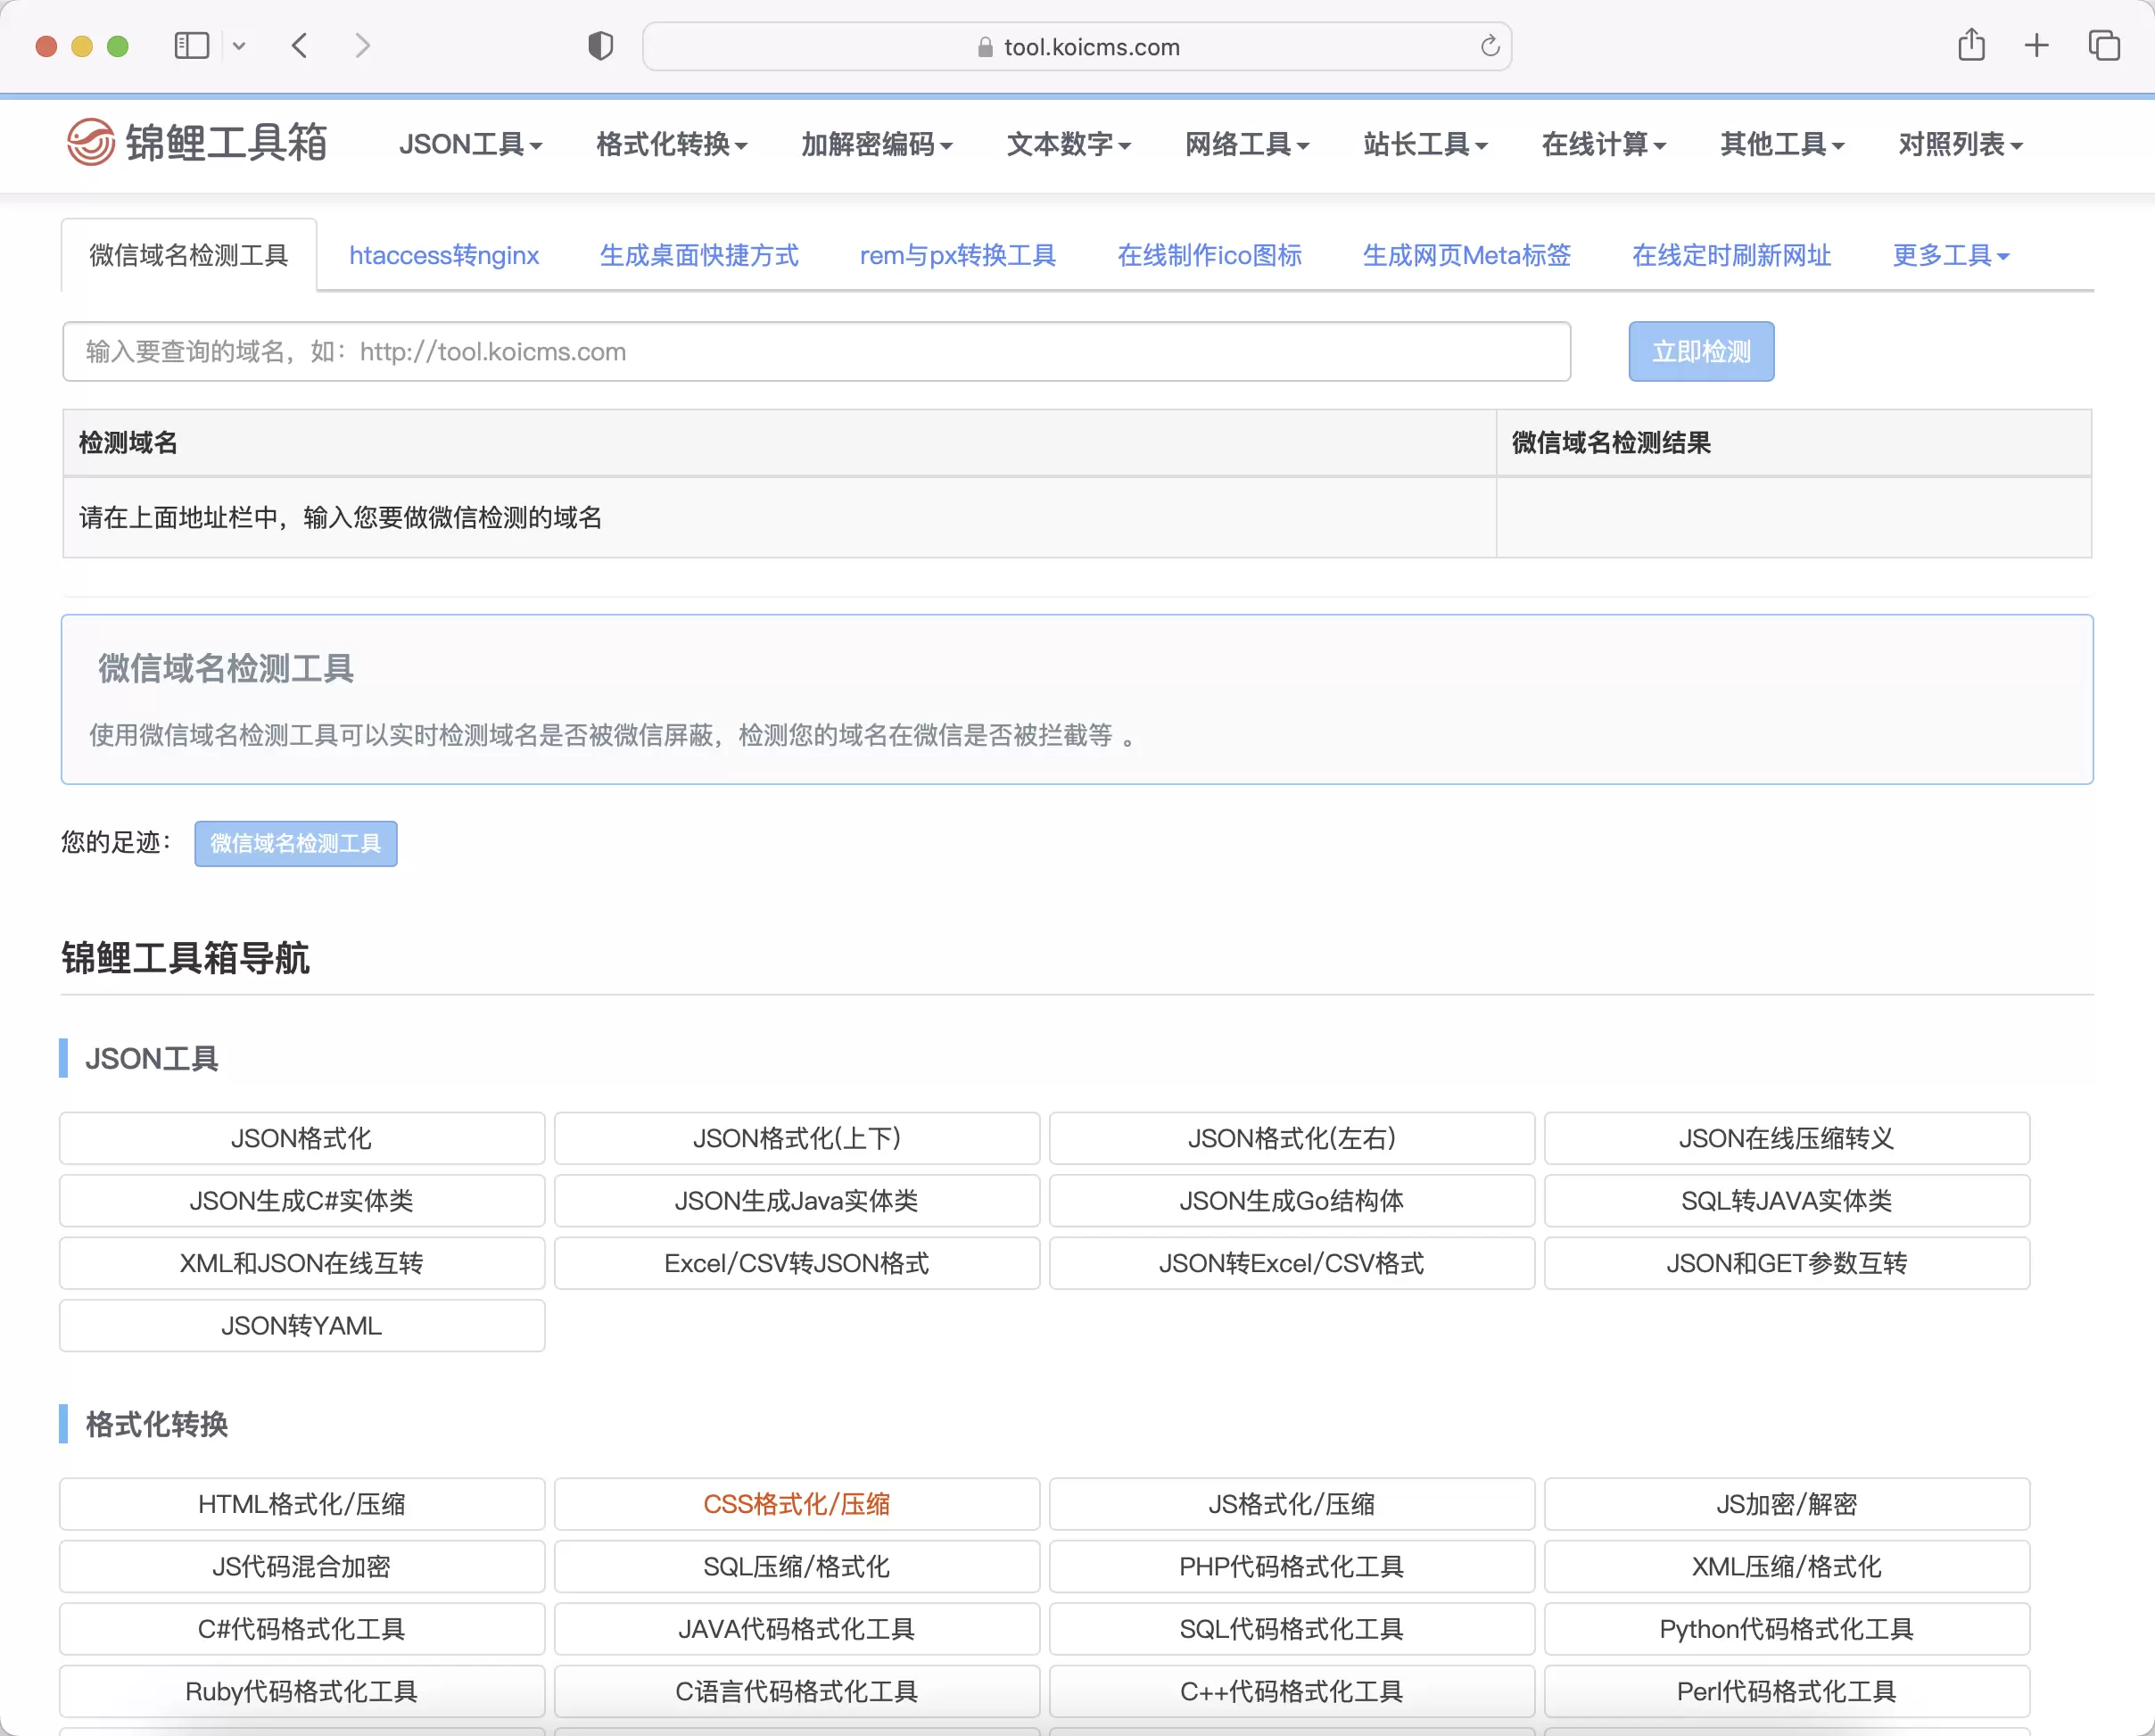Select the 微信域名检测工具 tab

tap(189, 255)
